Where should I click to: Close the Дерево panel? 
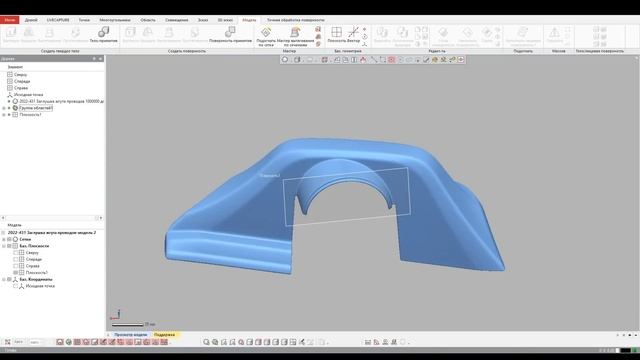[x=101, y=59]
